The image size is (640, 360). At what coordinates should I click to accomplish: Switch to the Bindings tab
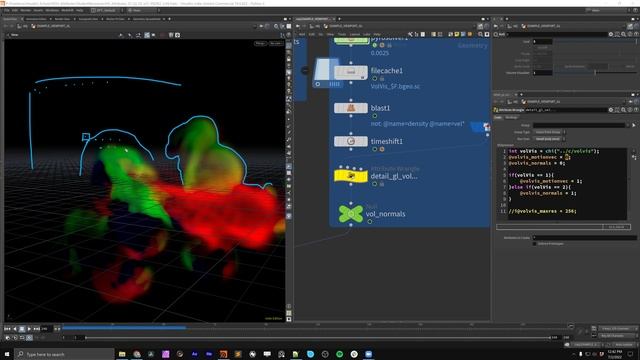pos(511,118)
